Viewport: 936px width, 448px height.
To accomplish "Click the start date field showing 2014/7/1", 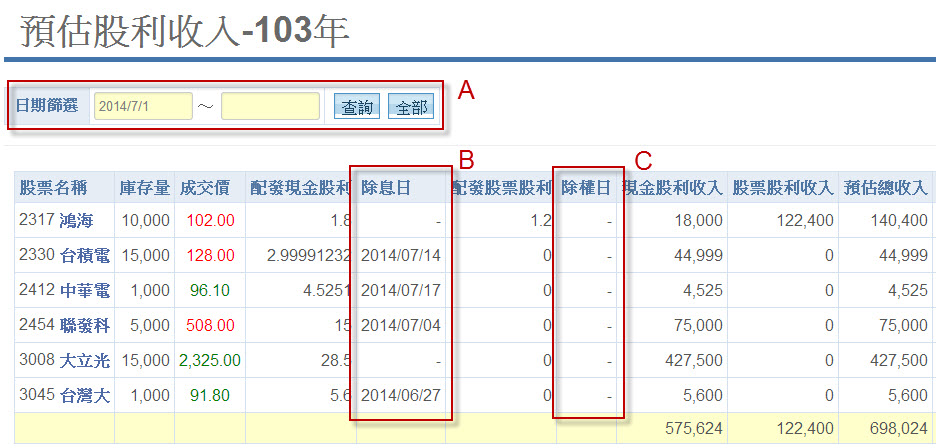I will [143, 106].
